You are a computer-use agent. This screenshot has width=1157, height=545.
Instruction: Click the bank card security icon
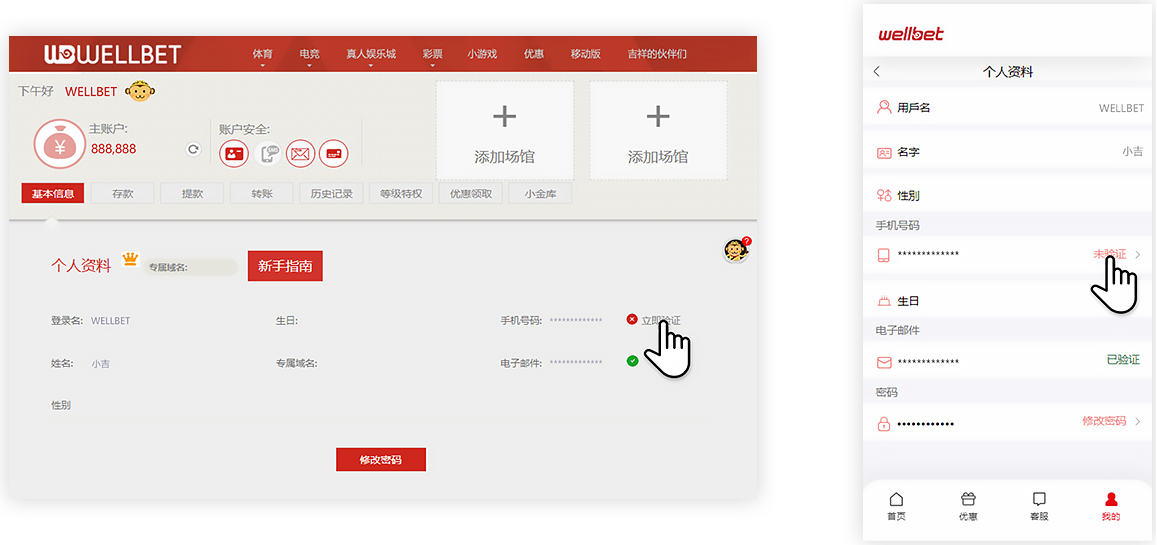(x=334, y=153)
